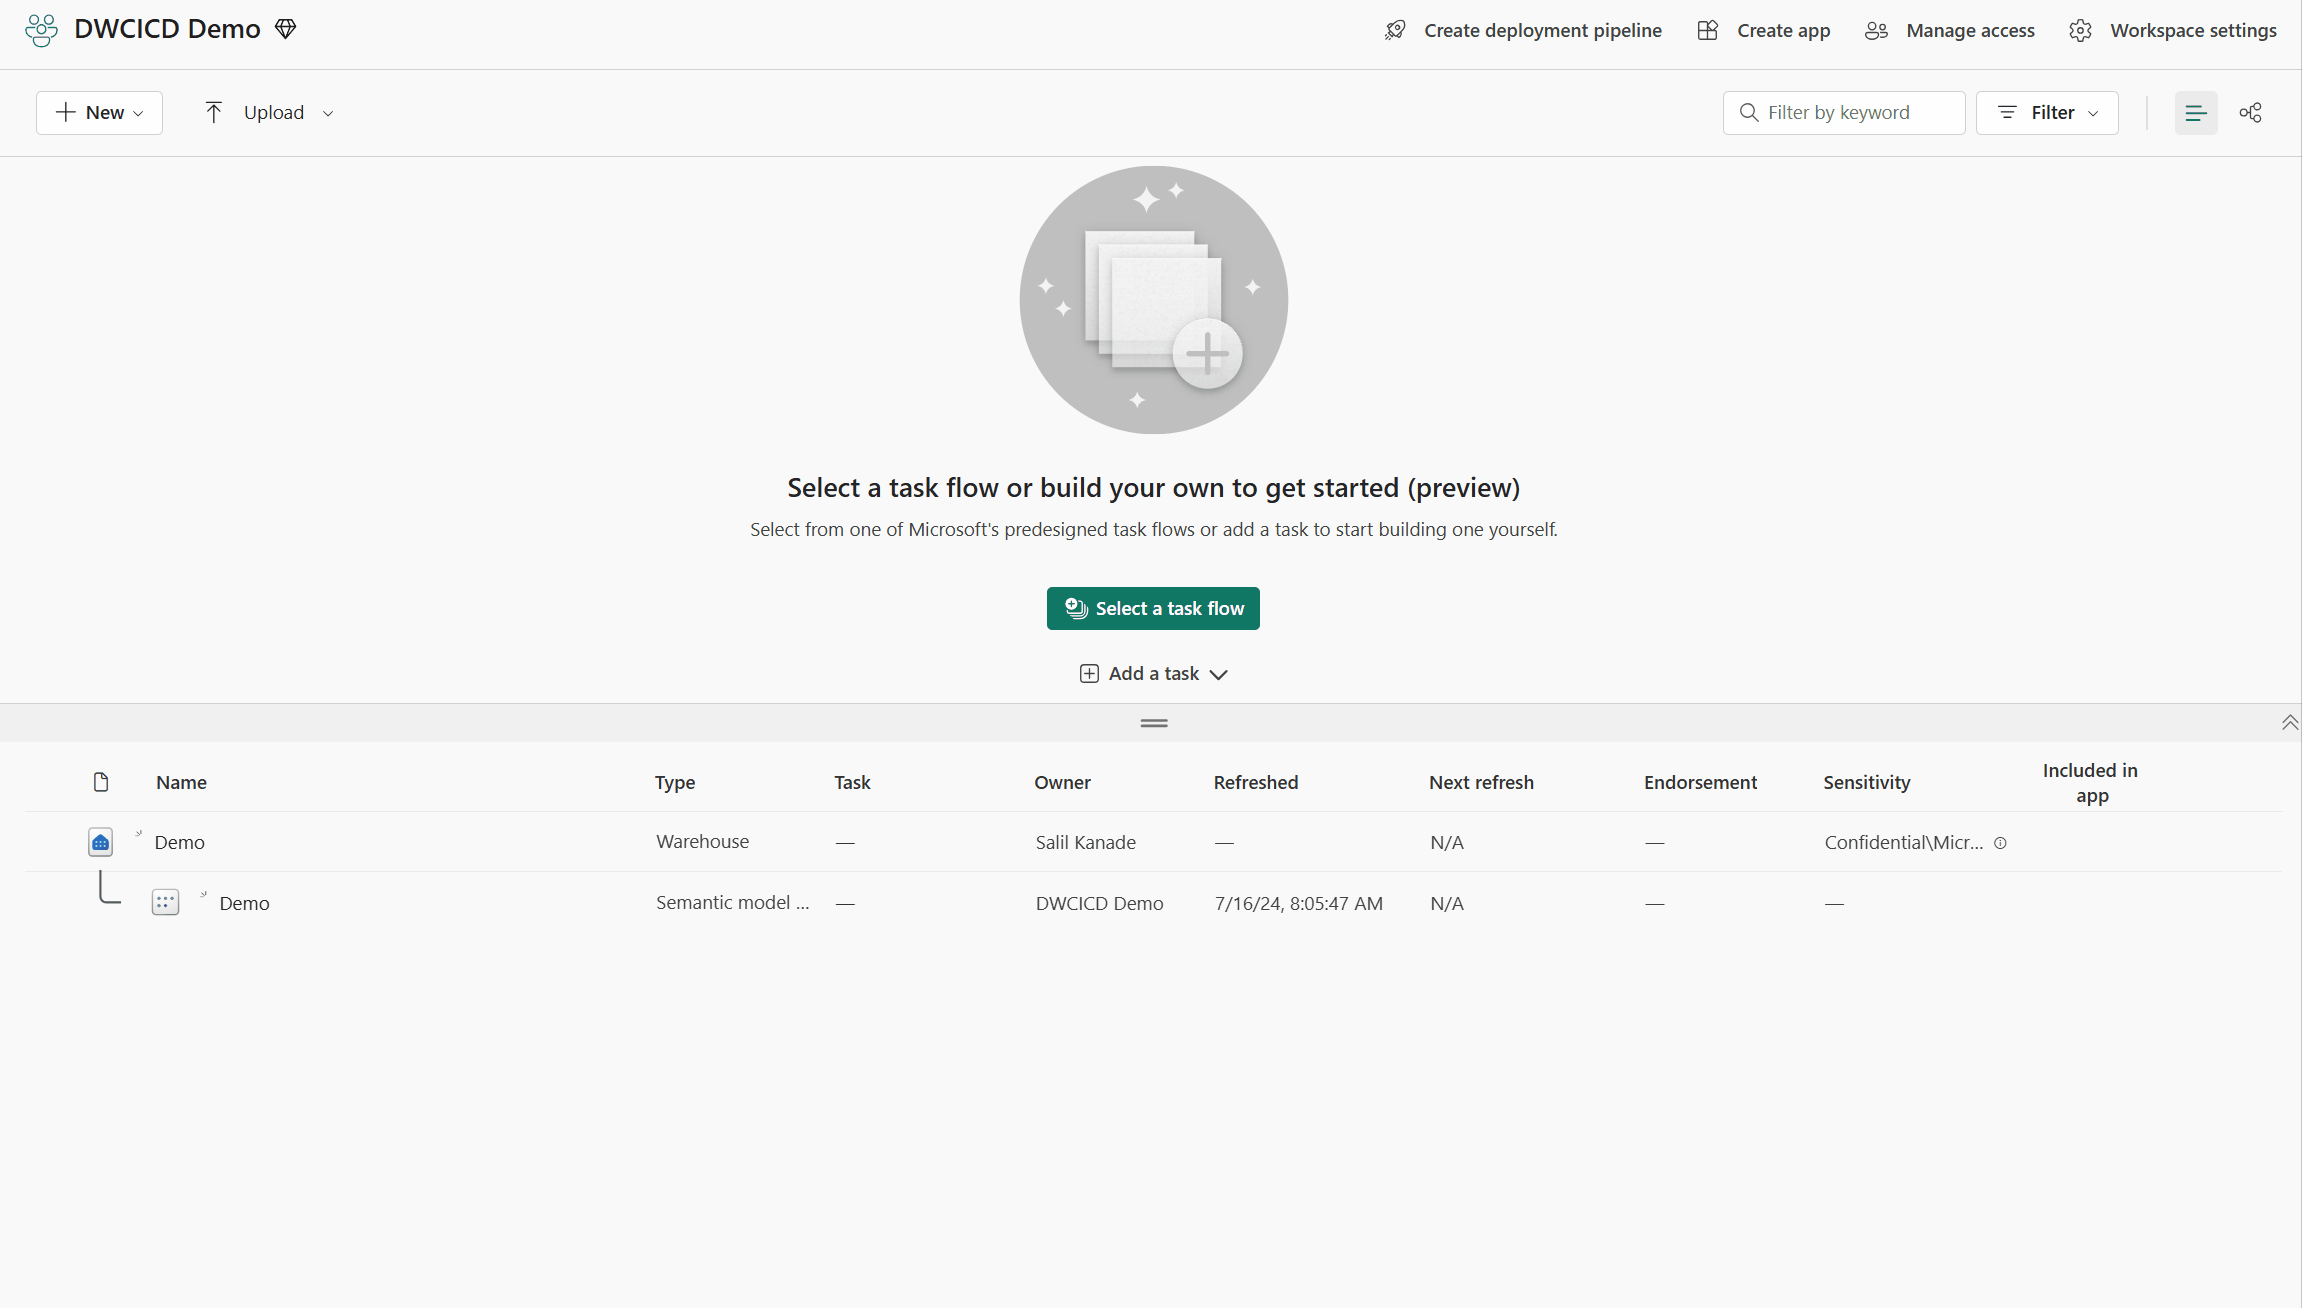Viewport: 2302px width, 1308px height.
Task: Click the sensitivity info icon for Demo warehouse
Action: [2000, 843]
